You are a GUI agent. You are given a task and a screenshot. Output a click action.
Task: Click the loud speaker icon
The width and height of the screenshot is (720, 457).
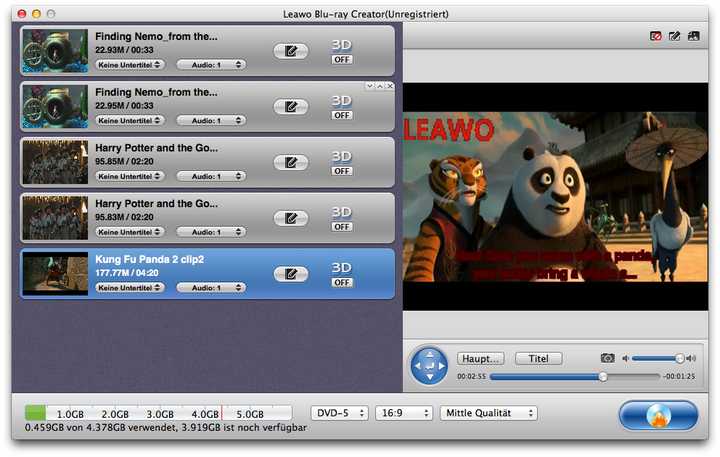point(691,358)
